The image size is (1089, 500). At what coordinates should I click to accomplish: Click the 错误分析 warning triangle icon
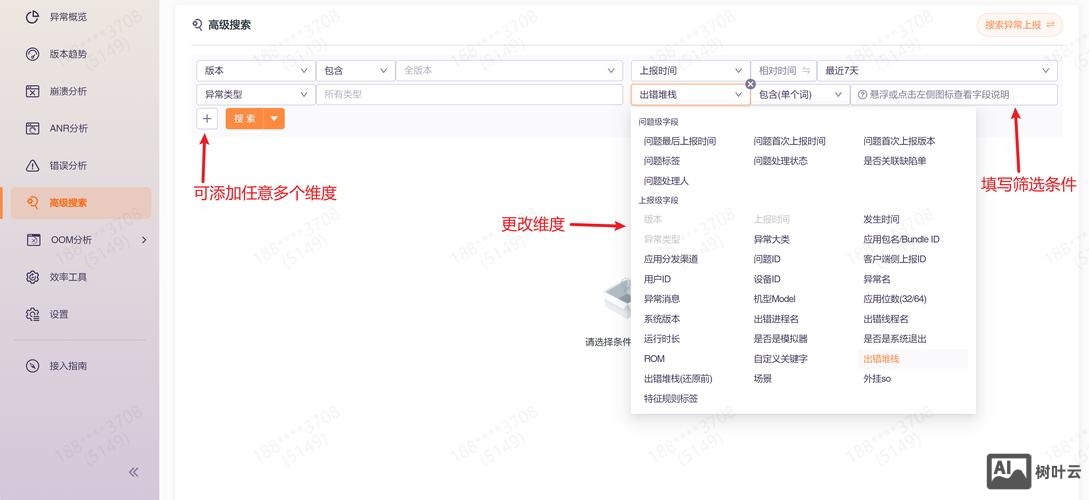pyautogui.click(x=32, y=165)
